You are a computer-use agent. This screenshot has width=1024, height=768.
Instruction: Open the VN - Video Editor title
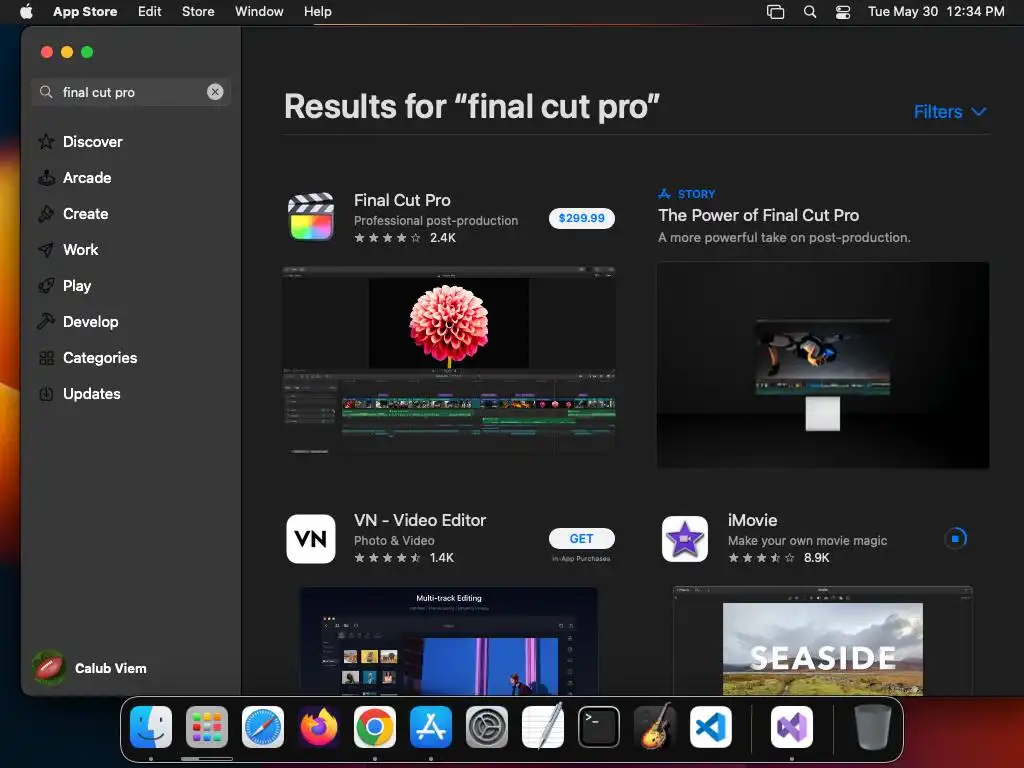(420, 520)
